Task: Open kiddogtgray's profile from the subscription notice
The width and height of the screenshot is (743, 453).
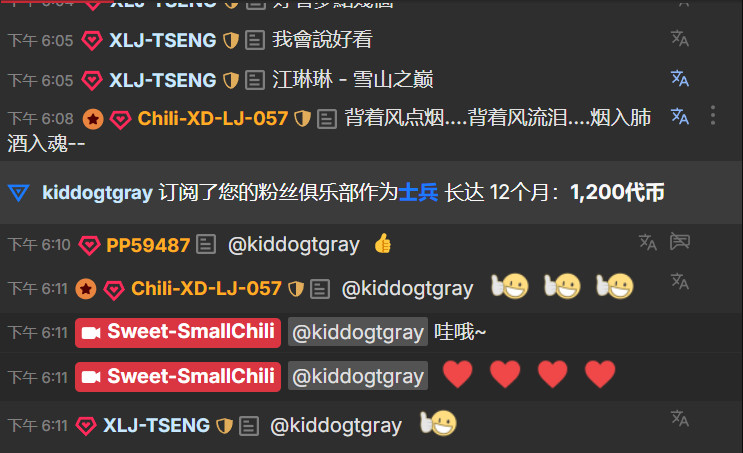Action: [97, 192]
